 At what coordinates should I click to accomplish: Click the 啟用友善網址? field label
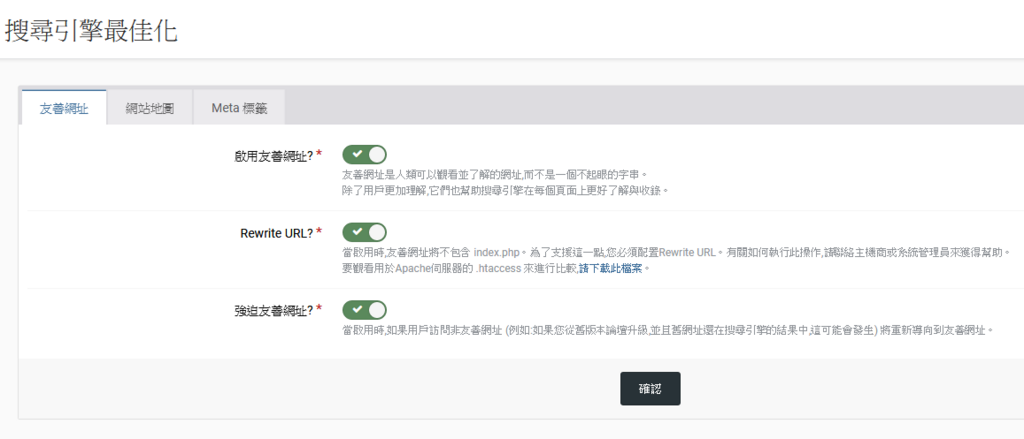[x=272, y=155]
